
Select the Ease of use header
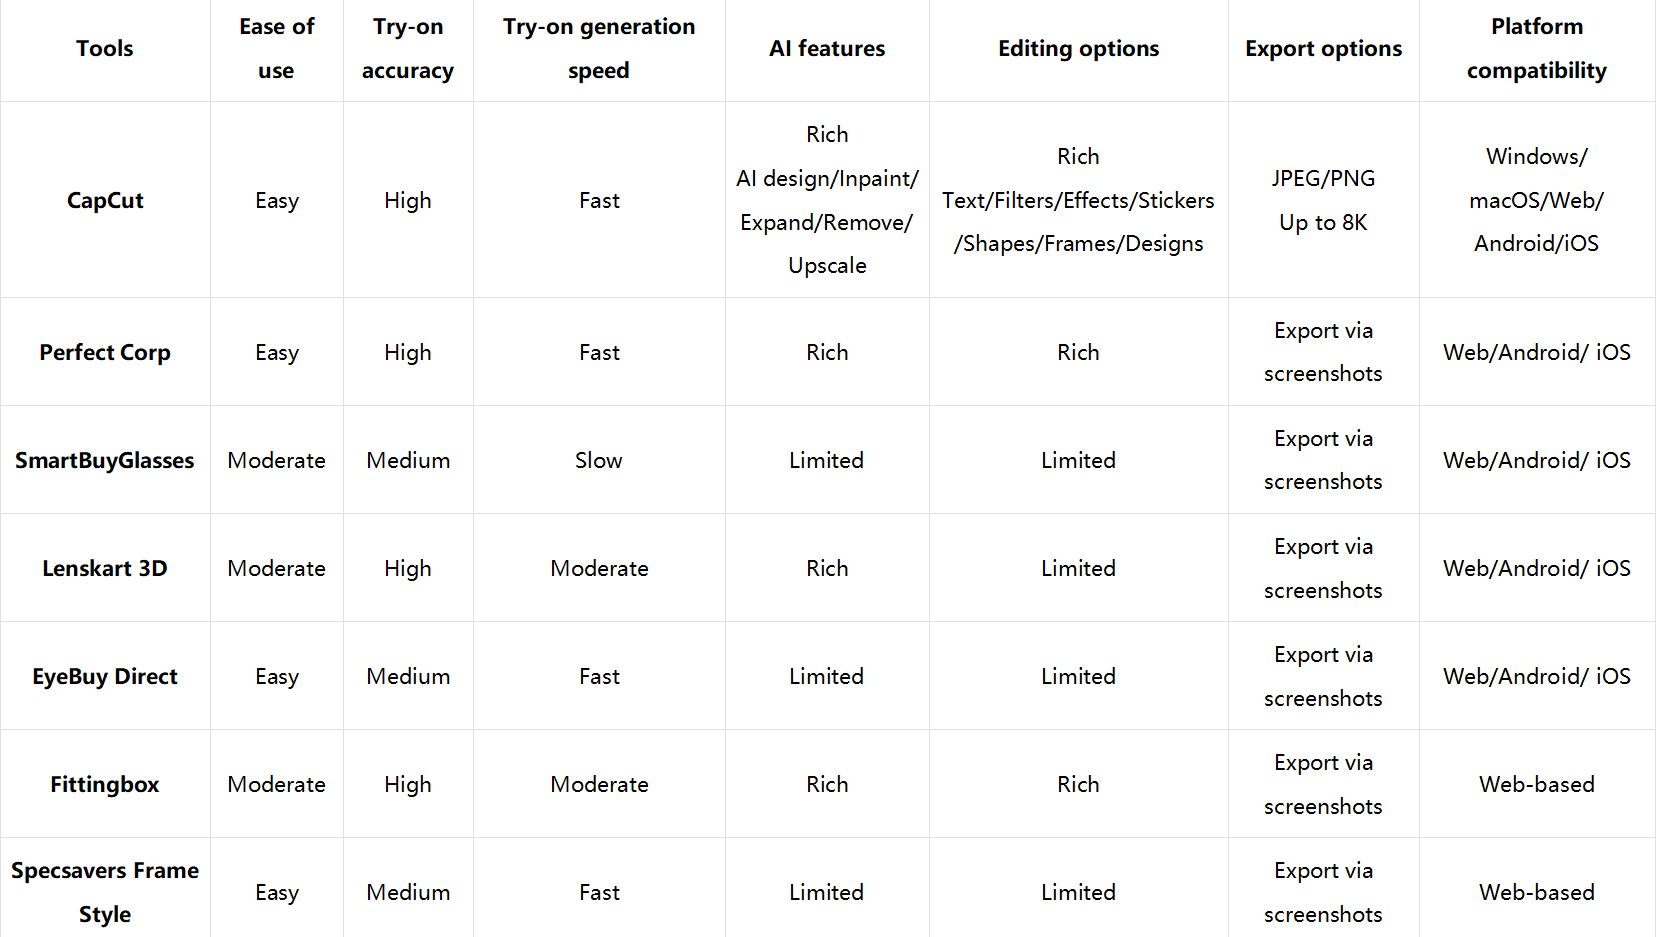tap(276, 49)
